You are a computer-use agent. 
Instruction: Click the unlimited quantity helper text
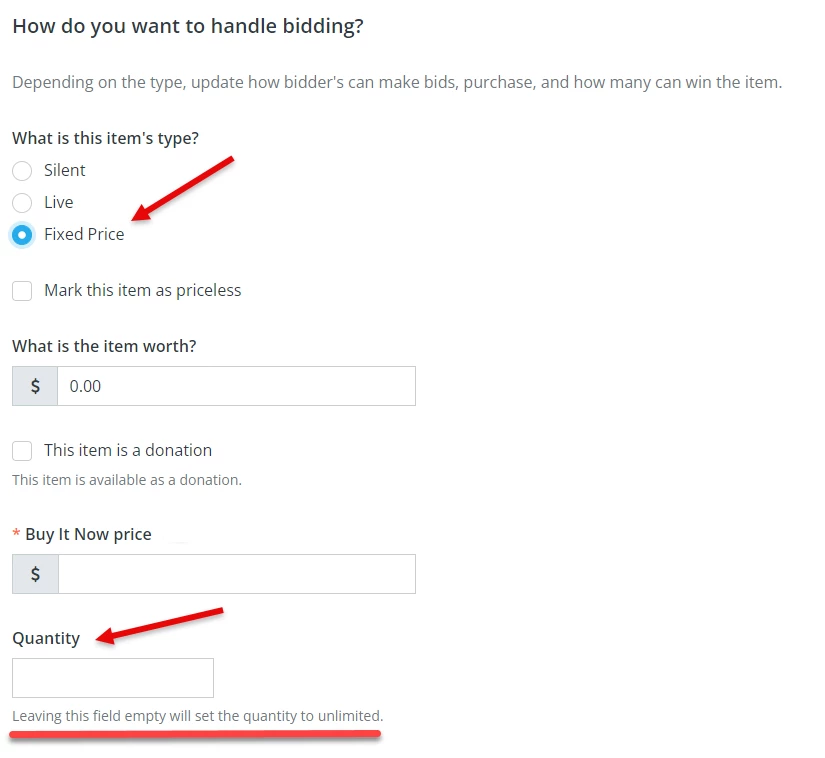(x=195, y=716)
